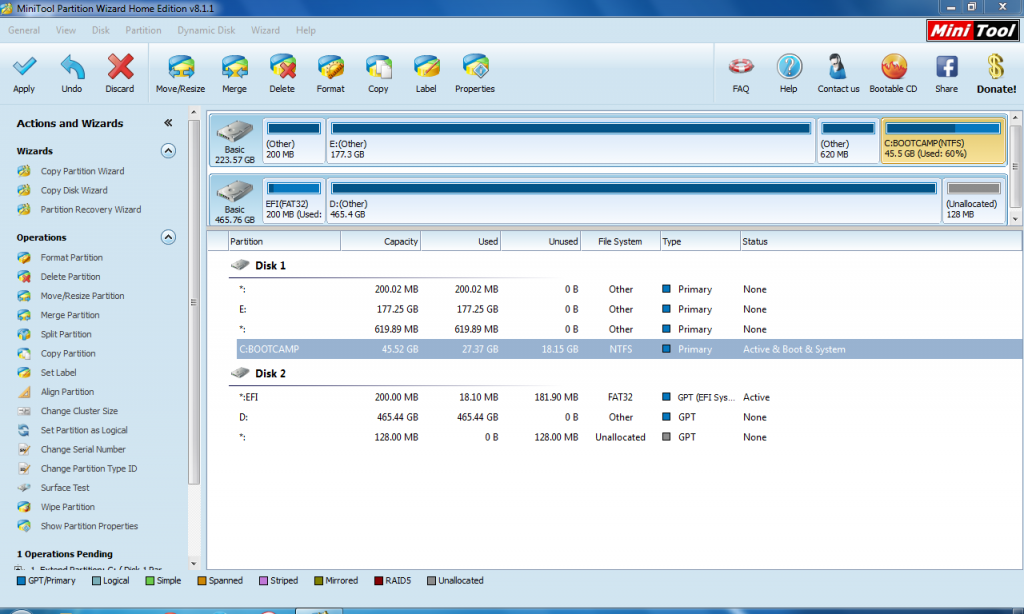Sort by the File System column header

coord(620,242)
